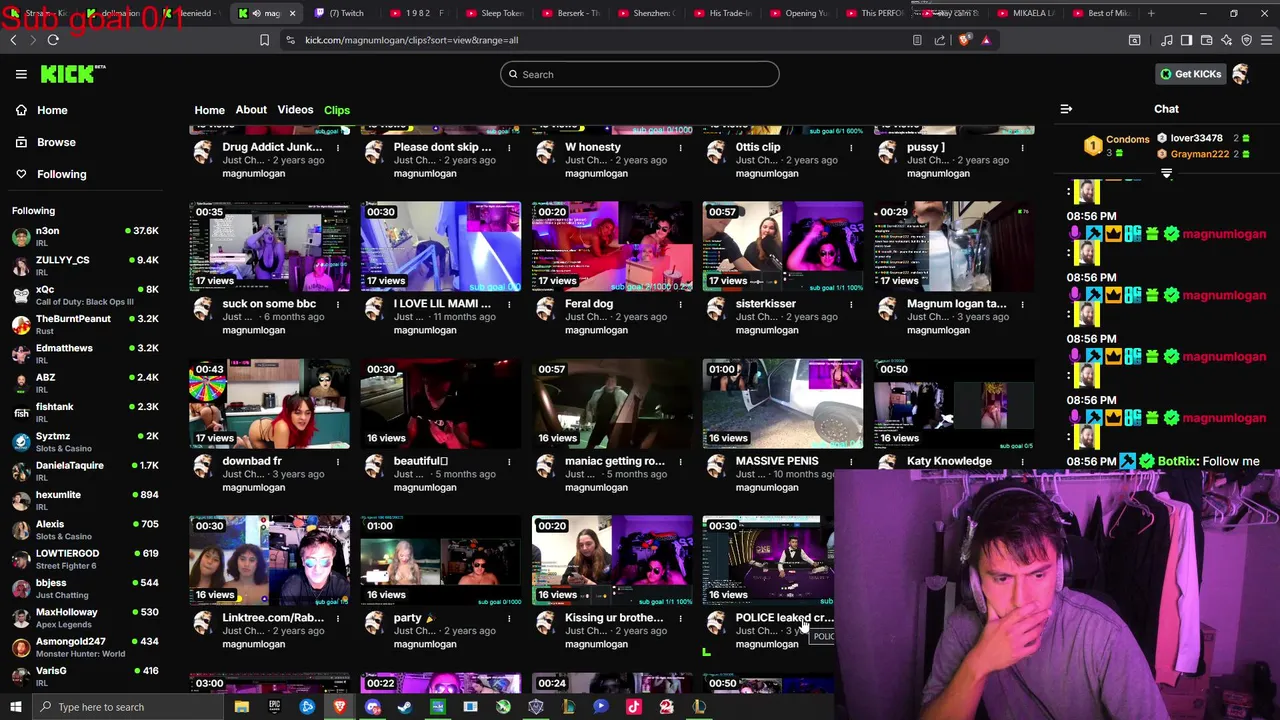The height and width of the screenshot is (720, 1280).
Task: Click the Windows Start button
Action: [x=15, y=707]
